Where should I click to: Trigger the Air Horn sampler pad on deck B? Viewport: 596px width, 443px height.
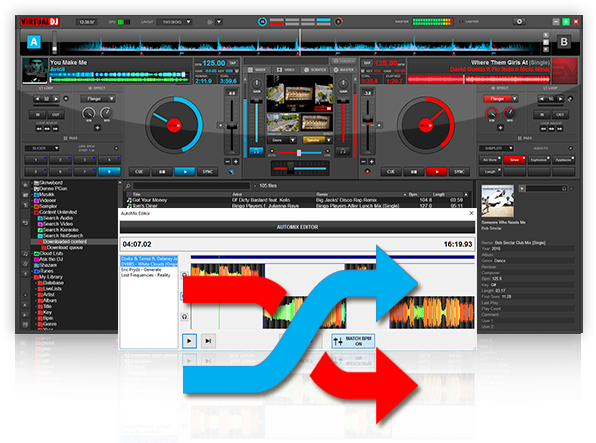490,160
